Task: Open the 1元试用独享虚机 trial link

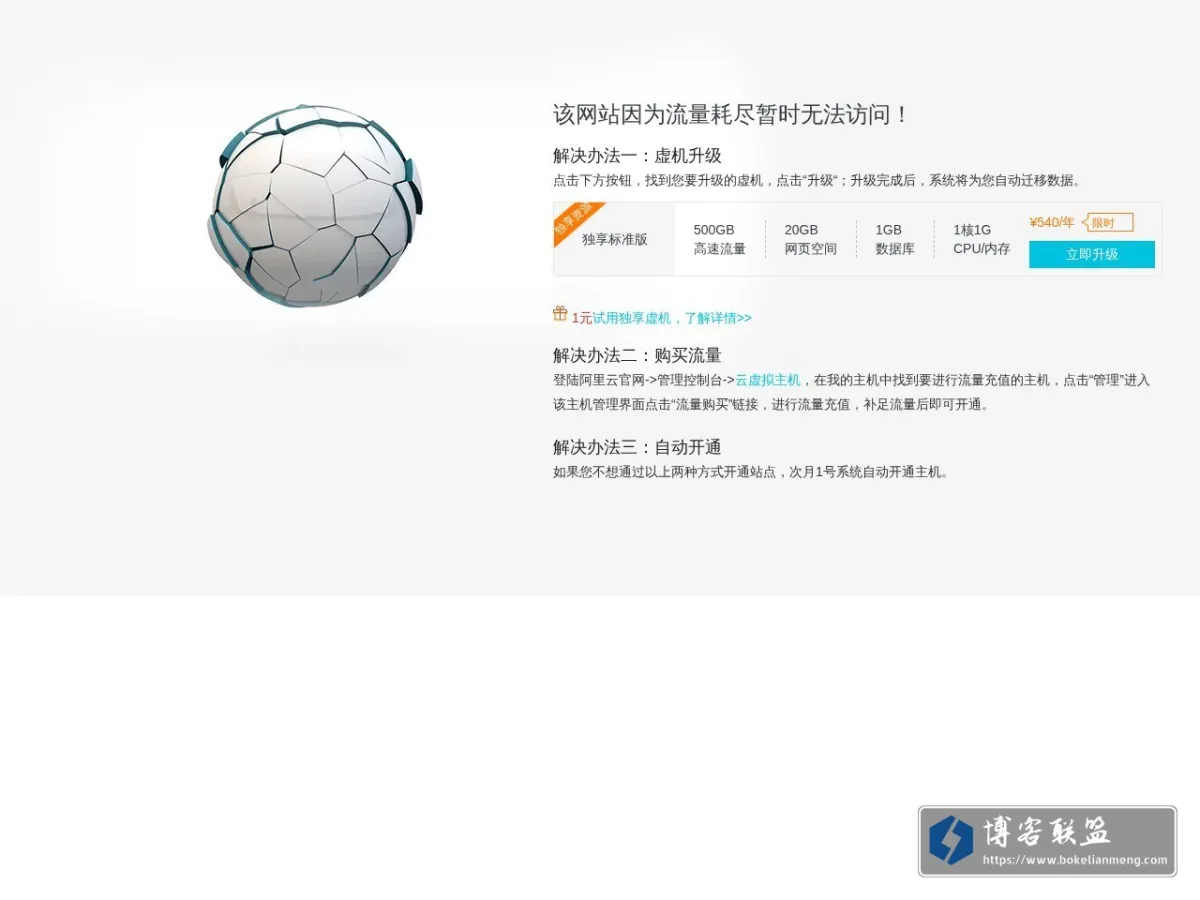Action: point(661,318)
